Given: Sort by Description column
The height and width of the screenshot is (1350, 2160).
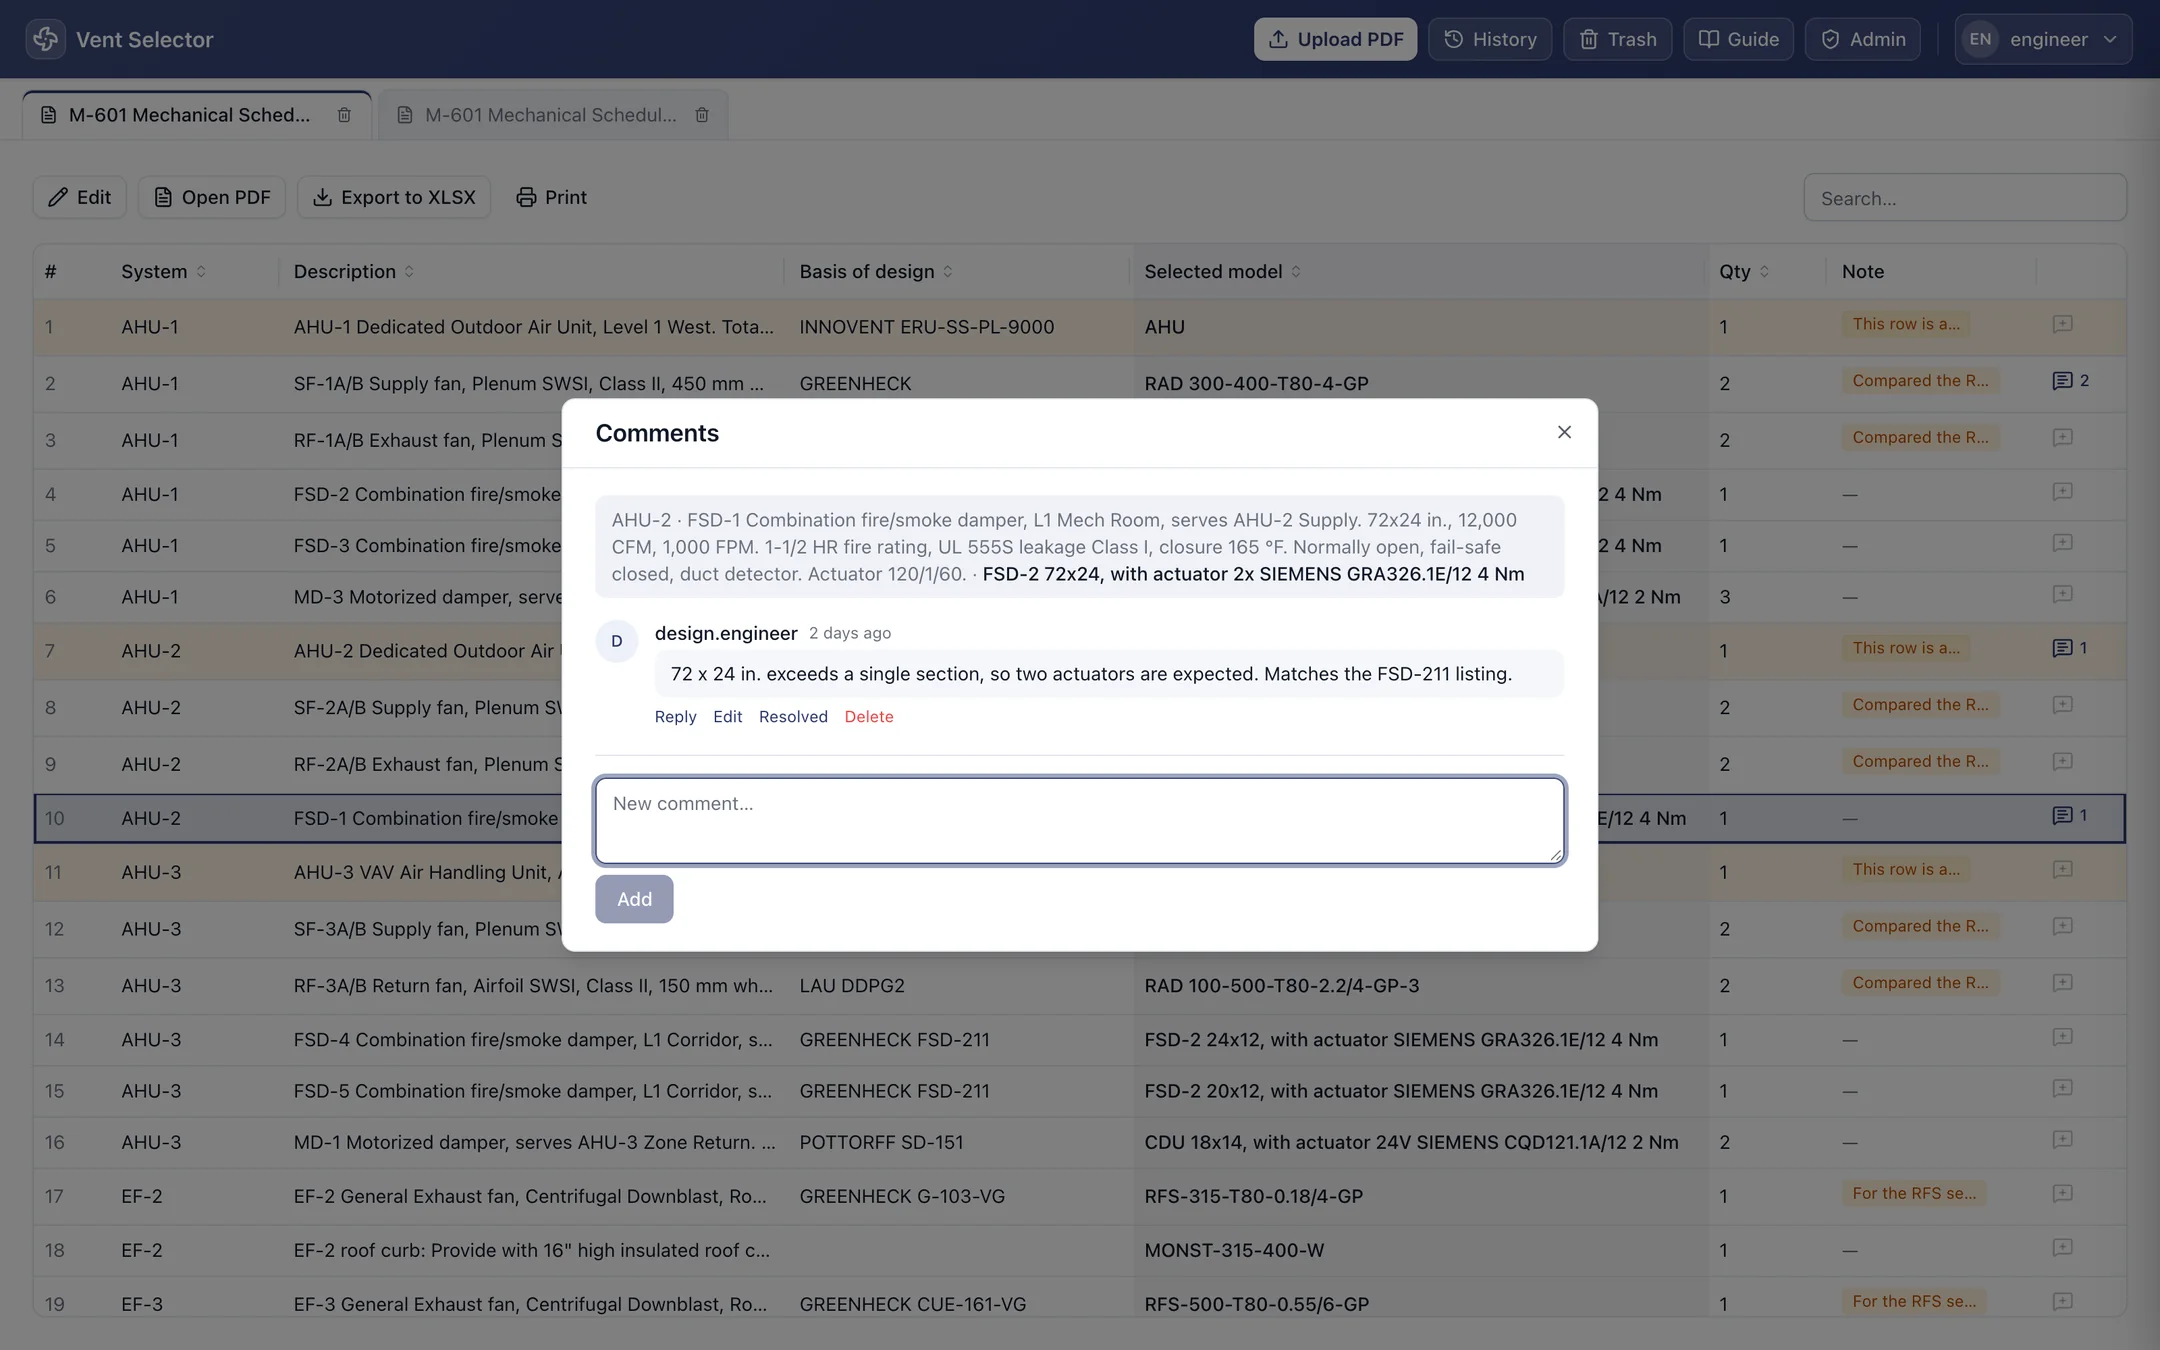Looking at the screenshot, I should [354, 272].
